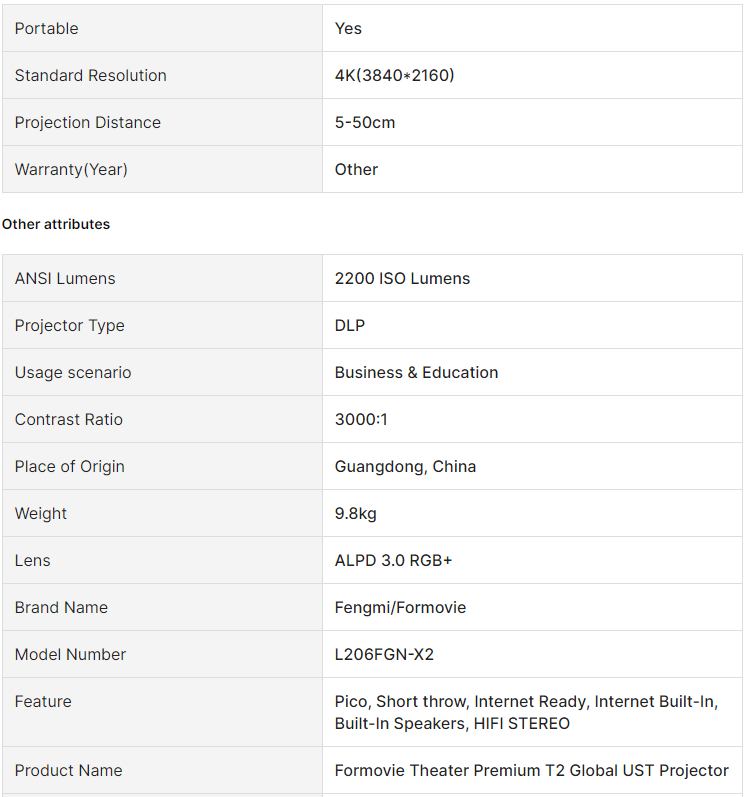Select the Formovie Theater Premium T2 product name

(531, 770)
